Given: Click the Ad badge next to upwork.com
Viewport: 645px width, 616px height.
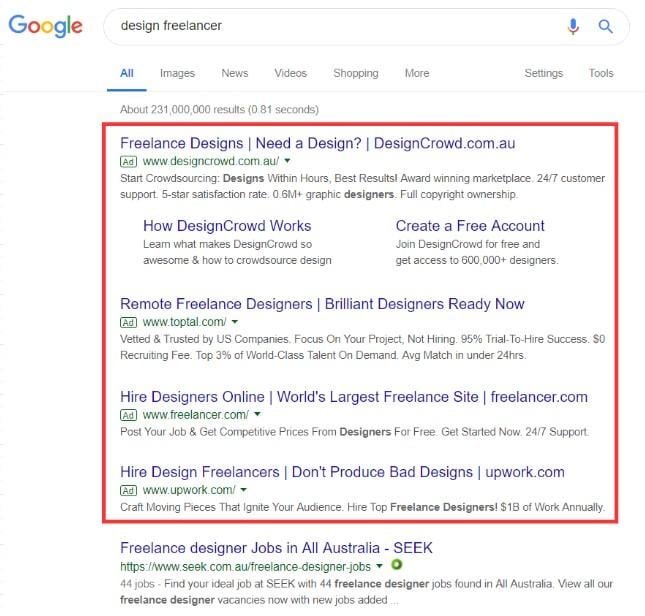Looking at the screenshot, I should 128,491.
